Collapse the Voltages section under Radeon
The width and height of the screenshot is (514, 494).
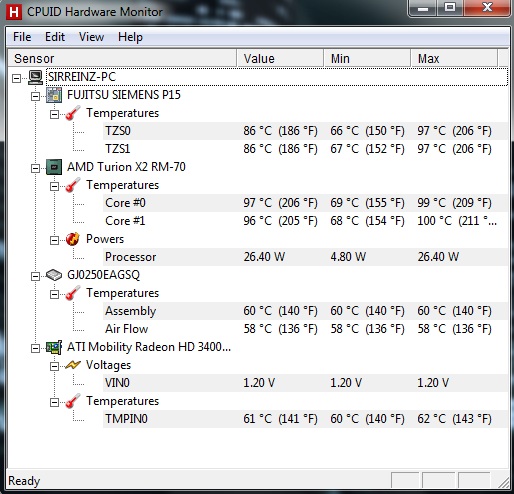[x=54, y=366]
